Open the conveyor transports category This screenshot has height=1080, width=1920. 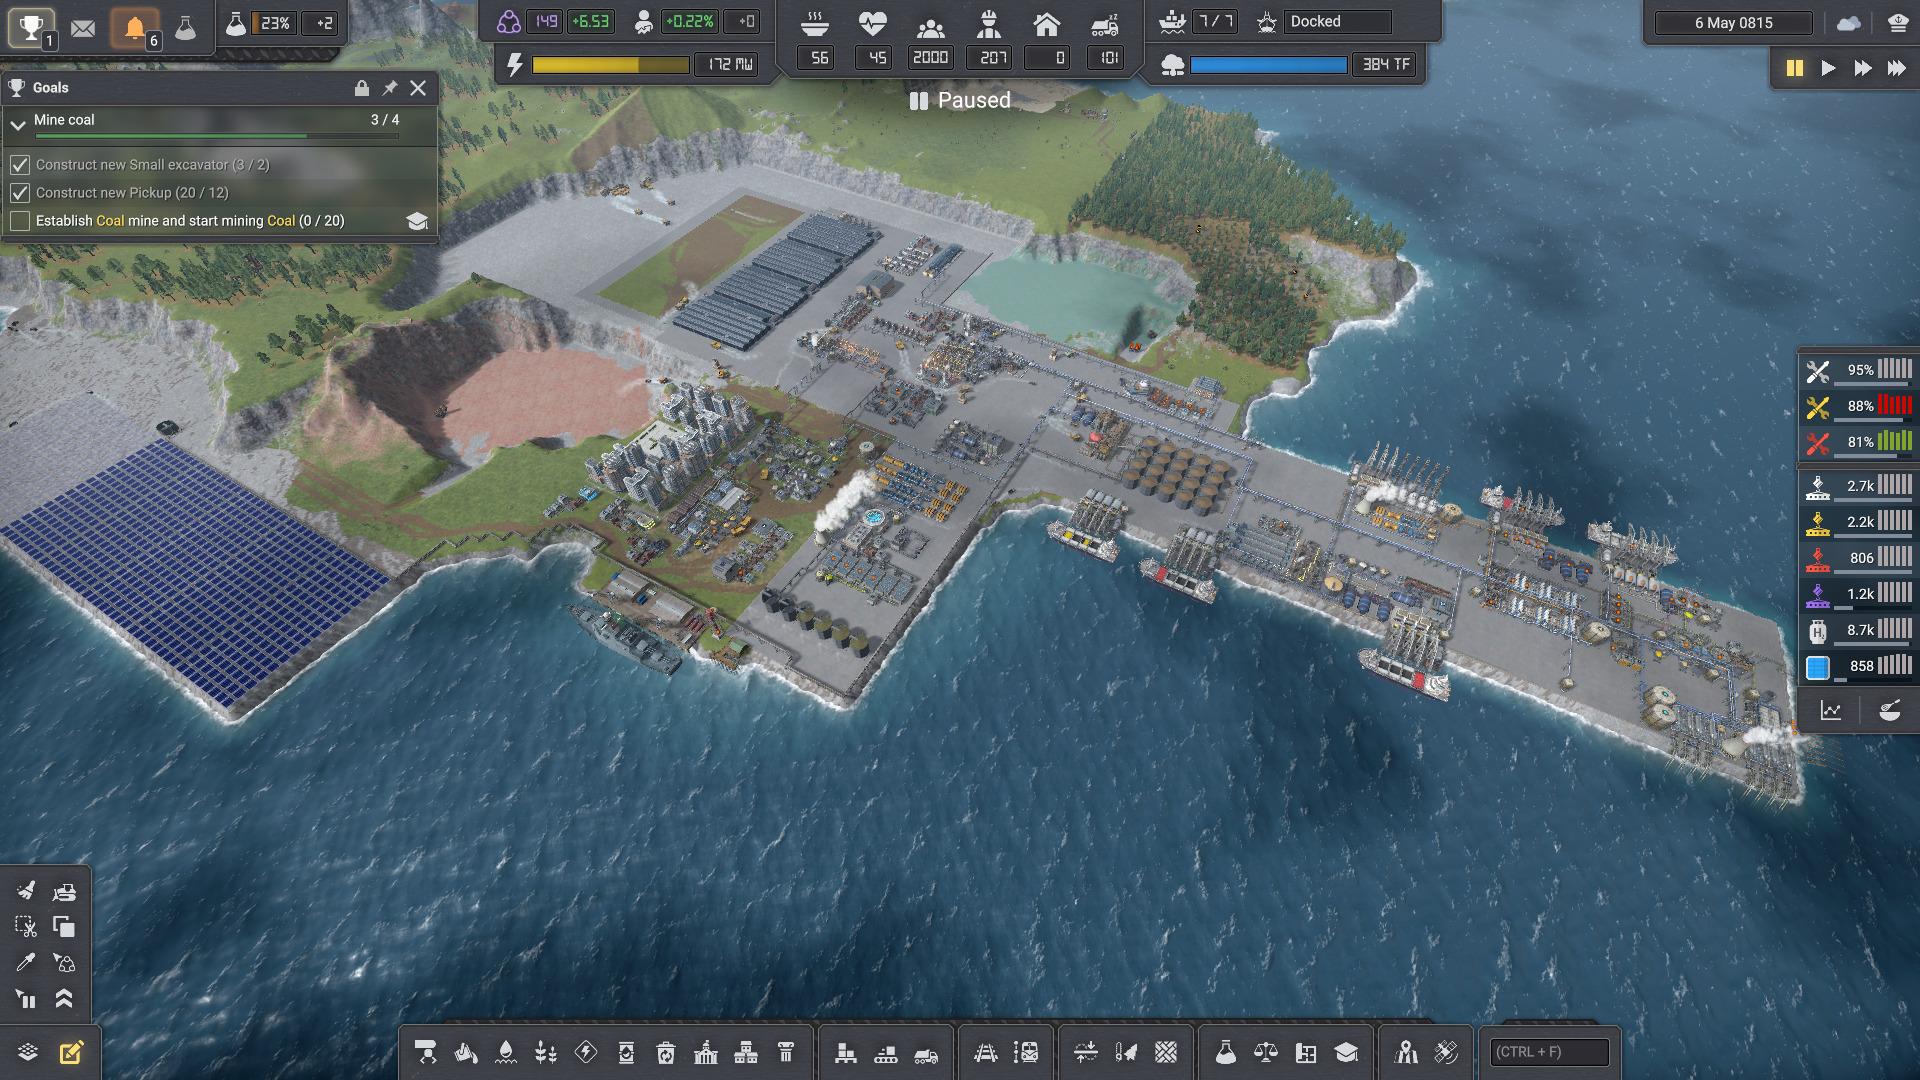(886, 1052)
